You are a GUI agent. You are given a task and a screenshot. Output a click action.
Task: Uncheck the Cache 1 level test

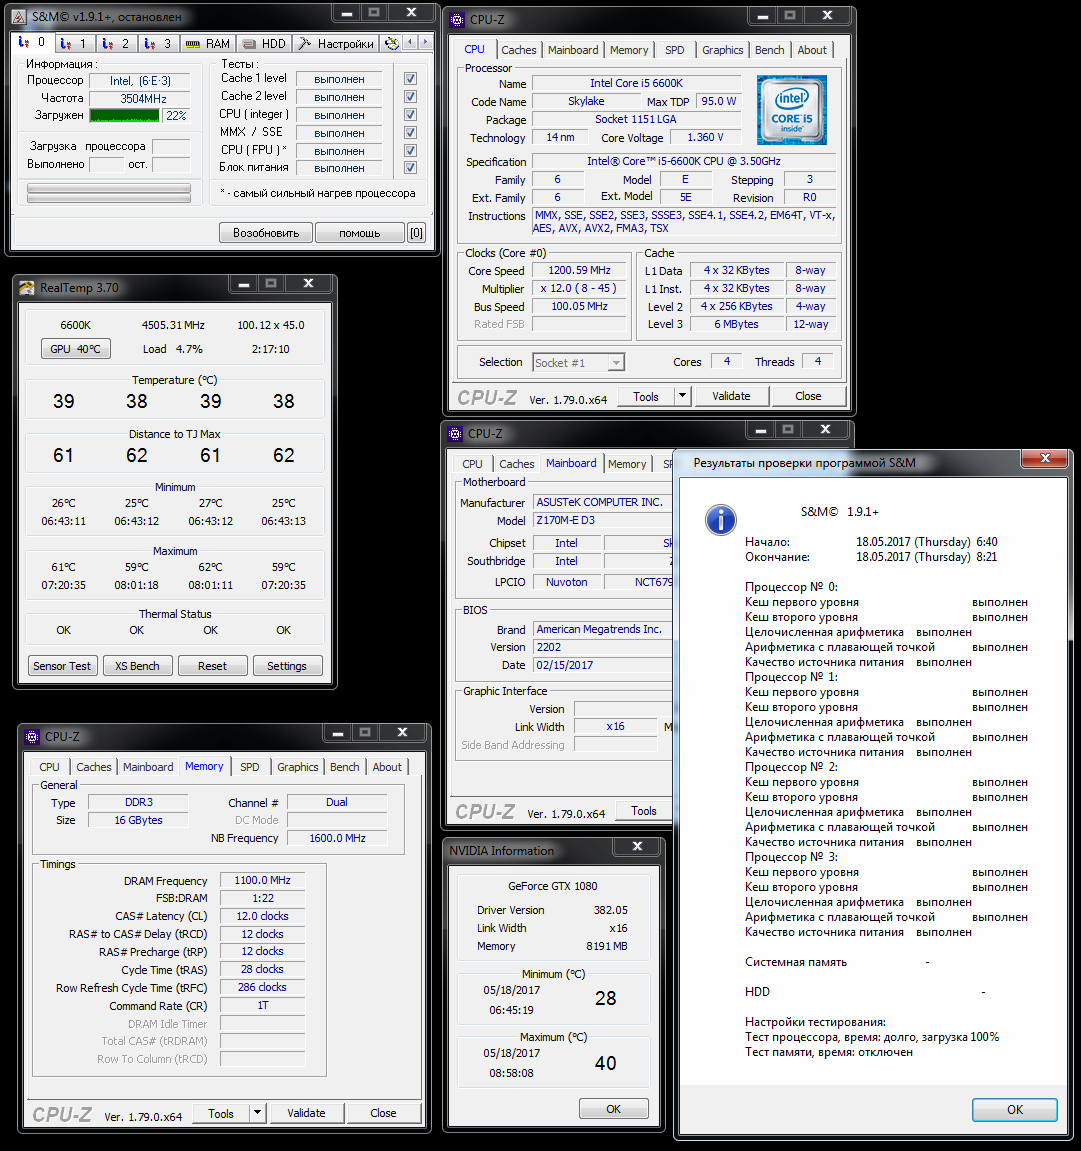point(410,79)
